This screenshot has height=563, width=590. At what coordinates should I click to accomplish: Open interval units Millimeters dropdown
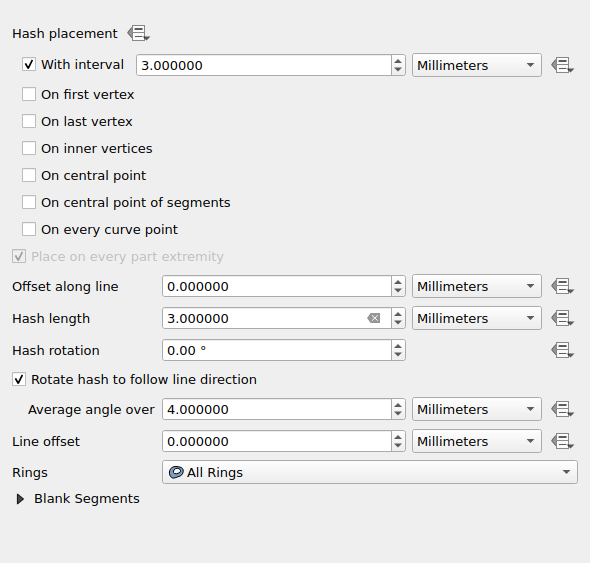(477, 65)
